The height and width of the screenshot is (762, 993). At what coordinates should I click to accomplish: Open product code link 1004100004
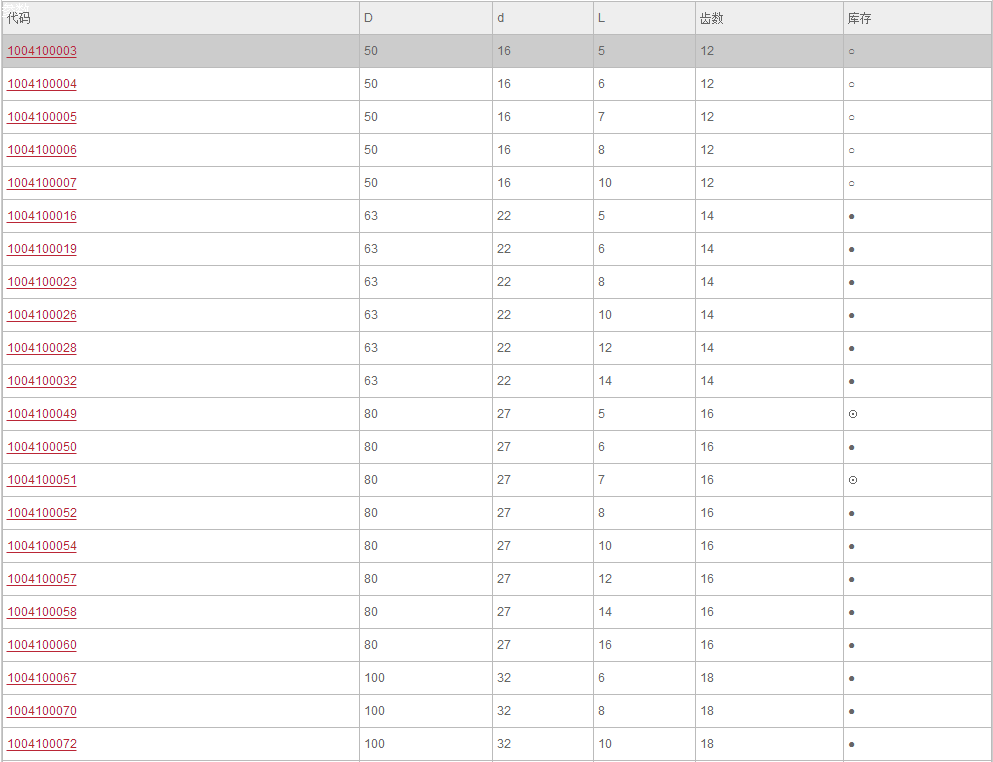pyautogui.click(x=42, y=84)
